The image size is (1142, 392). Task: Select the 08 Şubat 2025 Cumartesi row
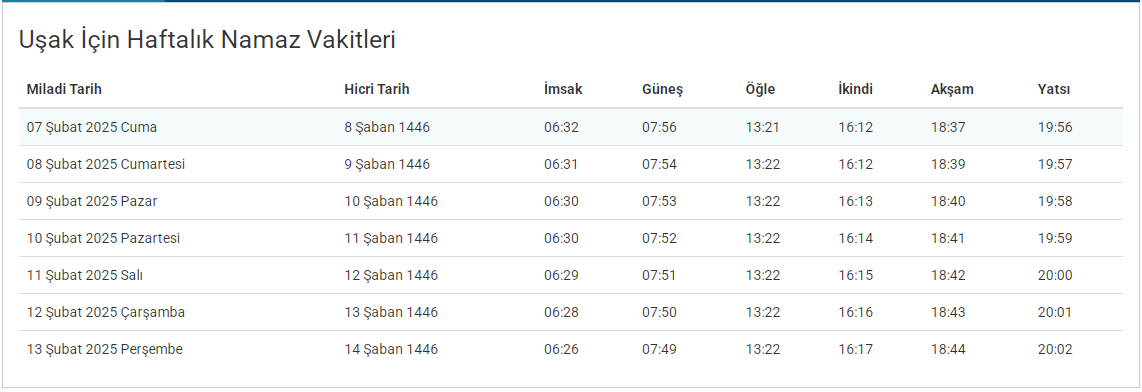coord(571,164)
